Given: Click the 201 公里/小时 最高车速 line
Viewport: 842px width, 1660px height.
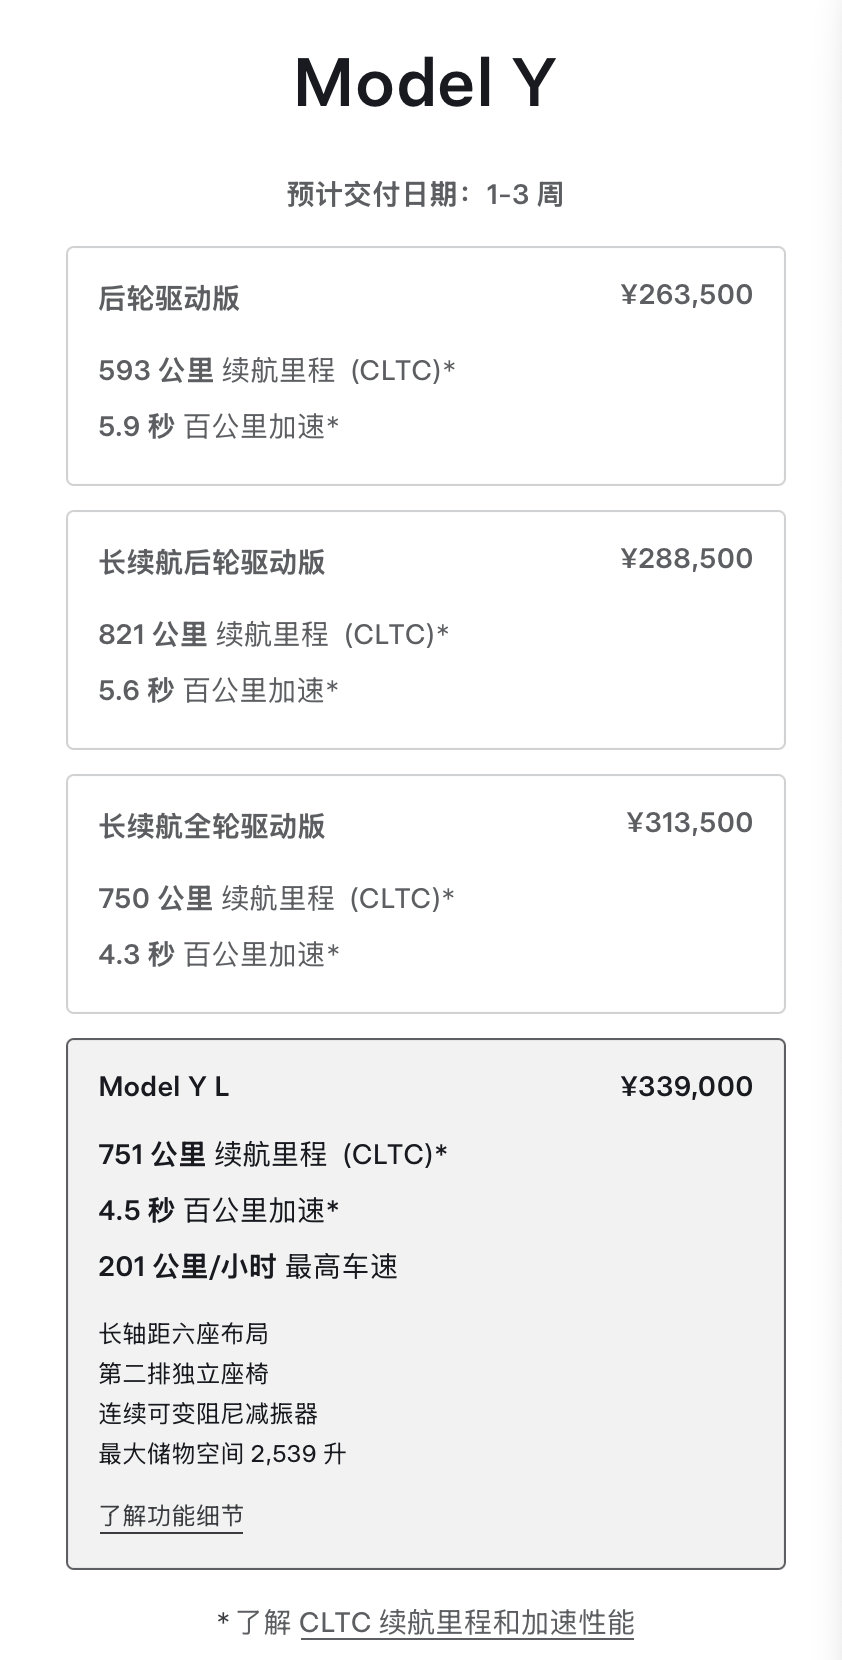Looking at the screenshot, I should point(248,1267).
